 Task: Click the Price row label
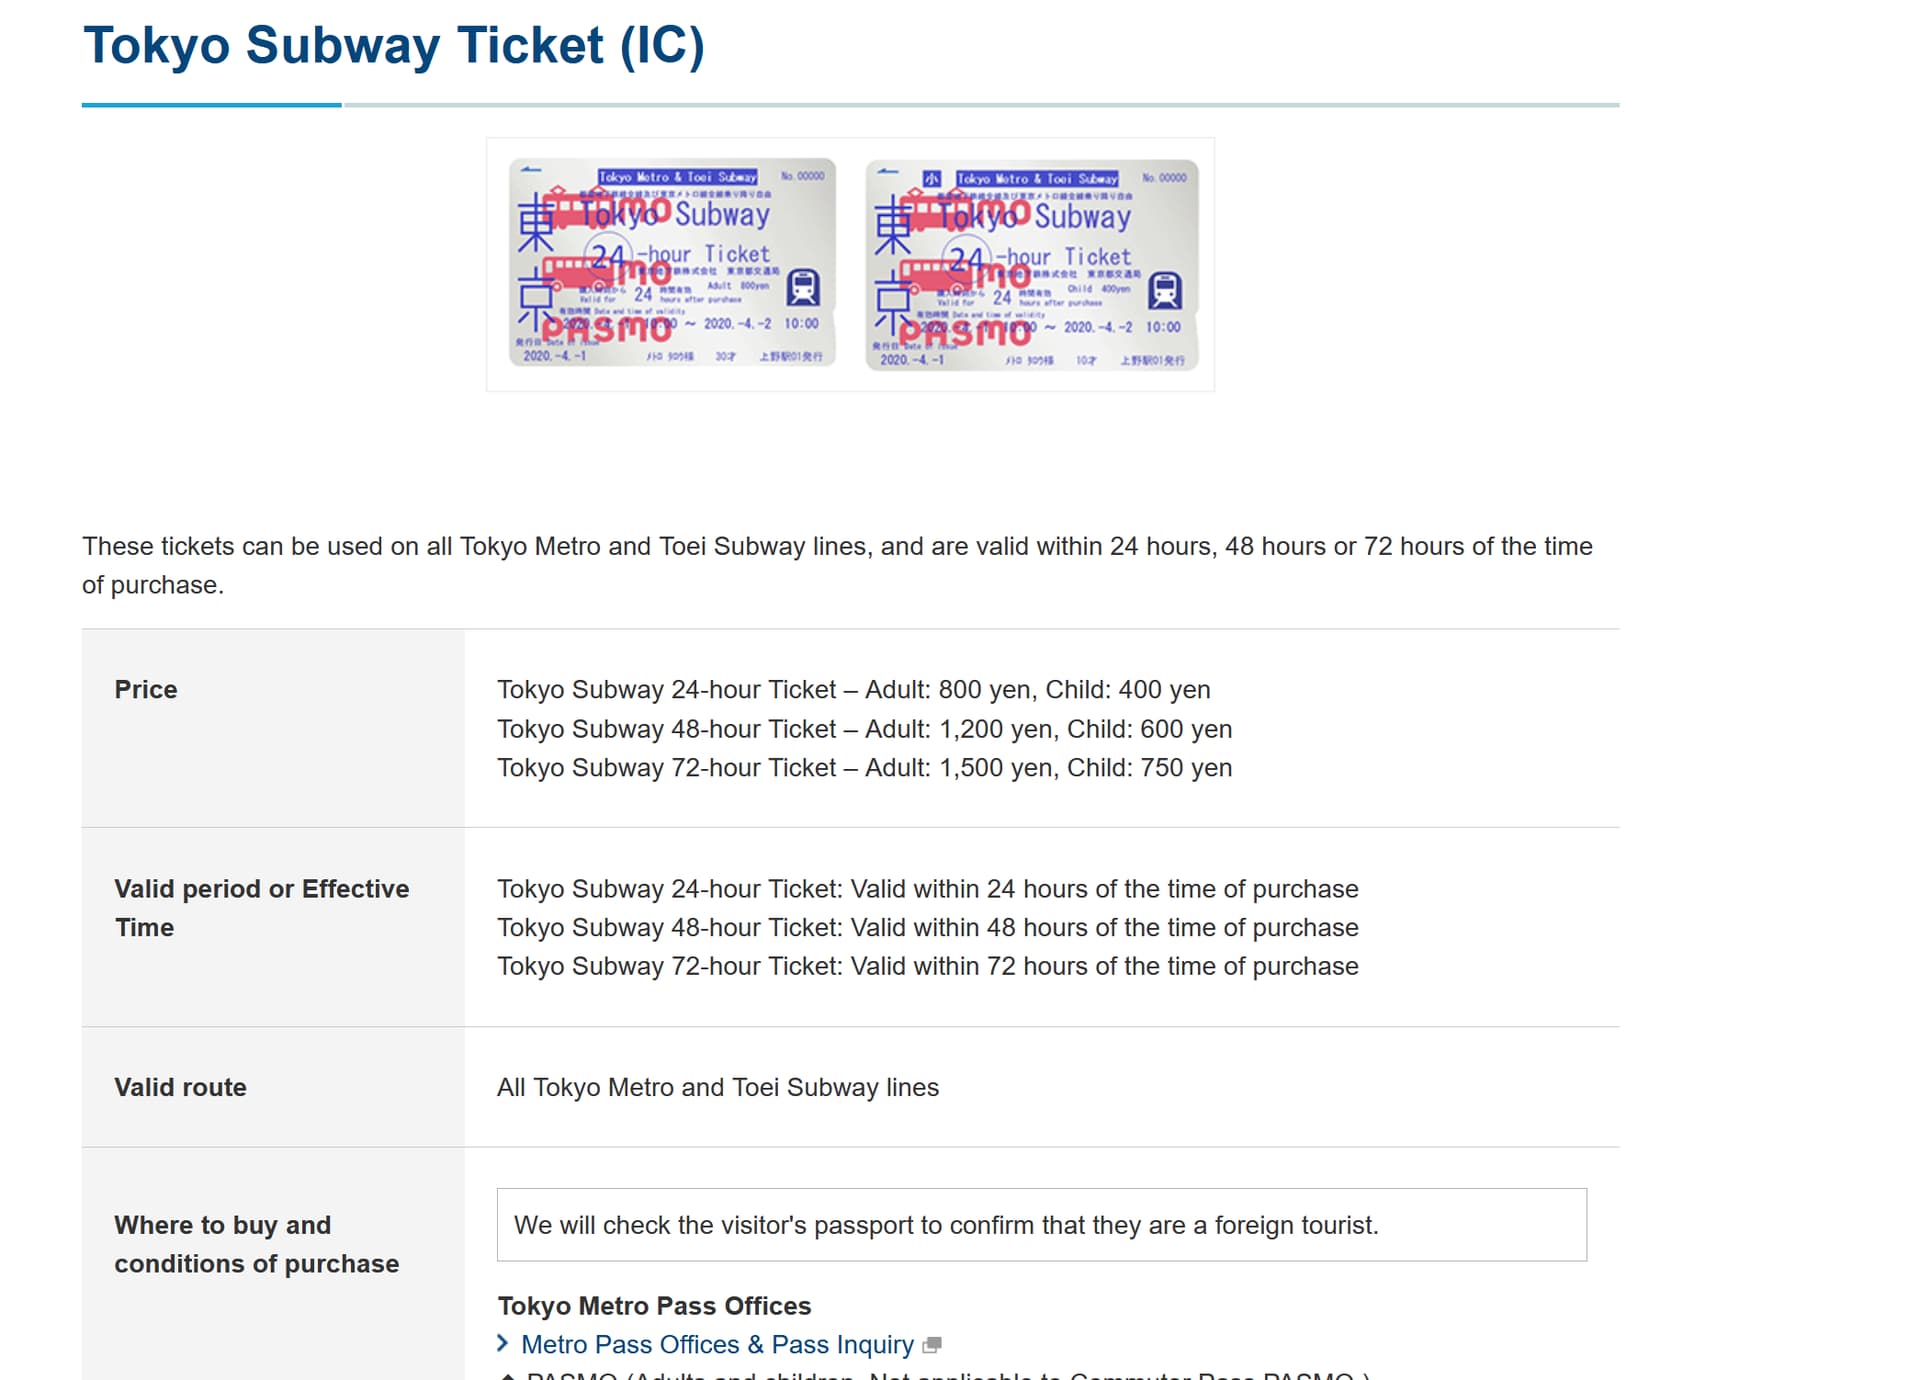[146, 689]
